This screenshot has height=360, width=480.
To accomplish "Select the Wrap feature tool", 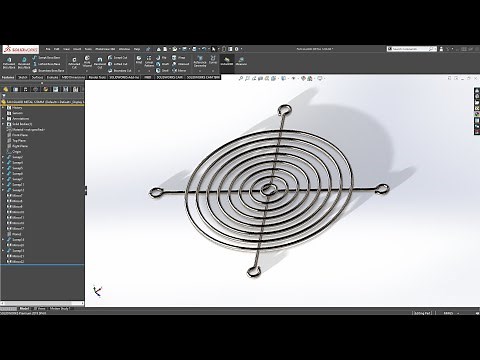I will (179, 58).
